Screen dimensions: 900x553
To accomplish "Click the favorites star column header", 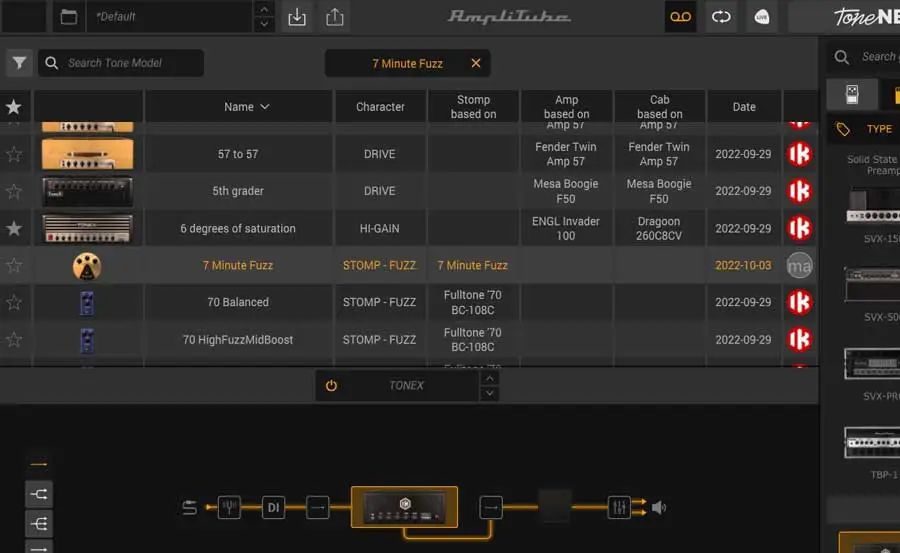I will (x=14, y=107).
